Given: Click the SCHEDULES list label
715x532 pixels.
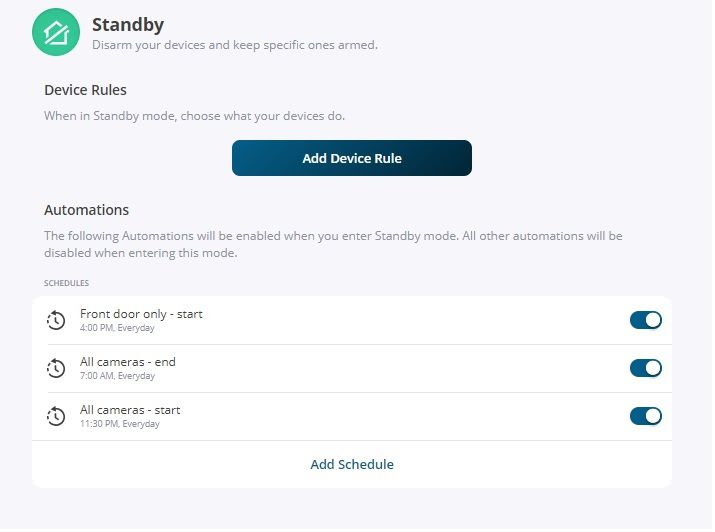Looking at the screenshot, I should point(67,284).
